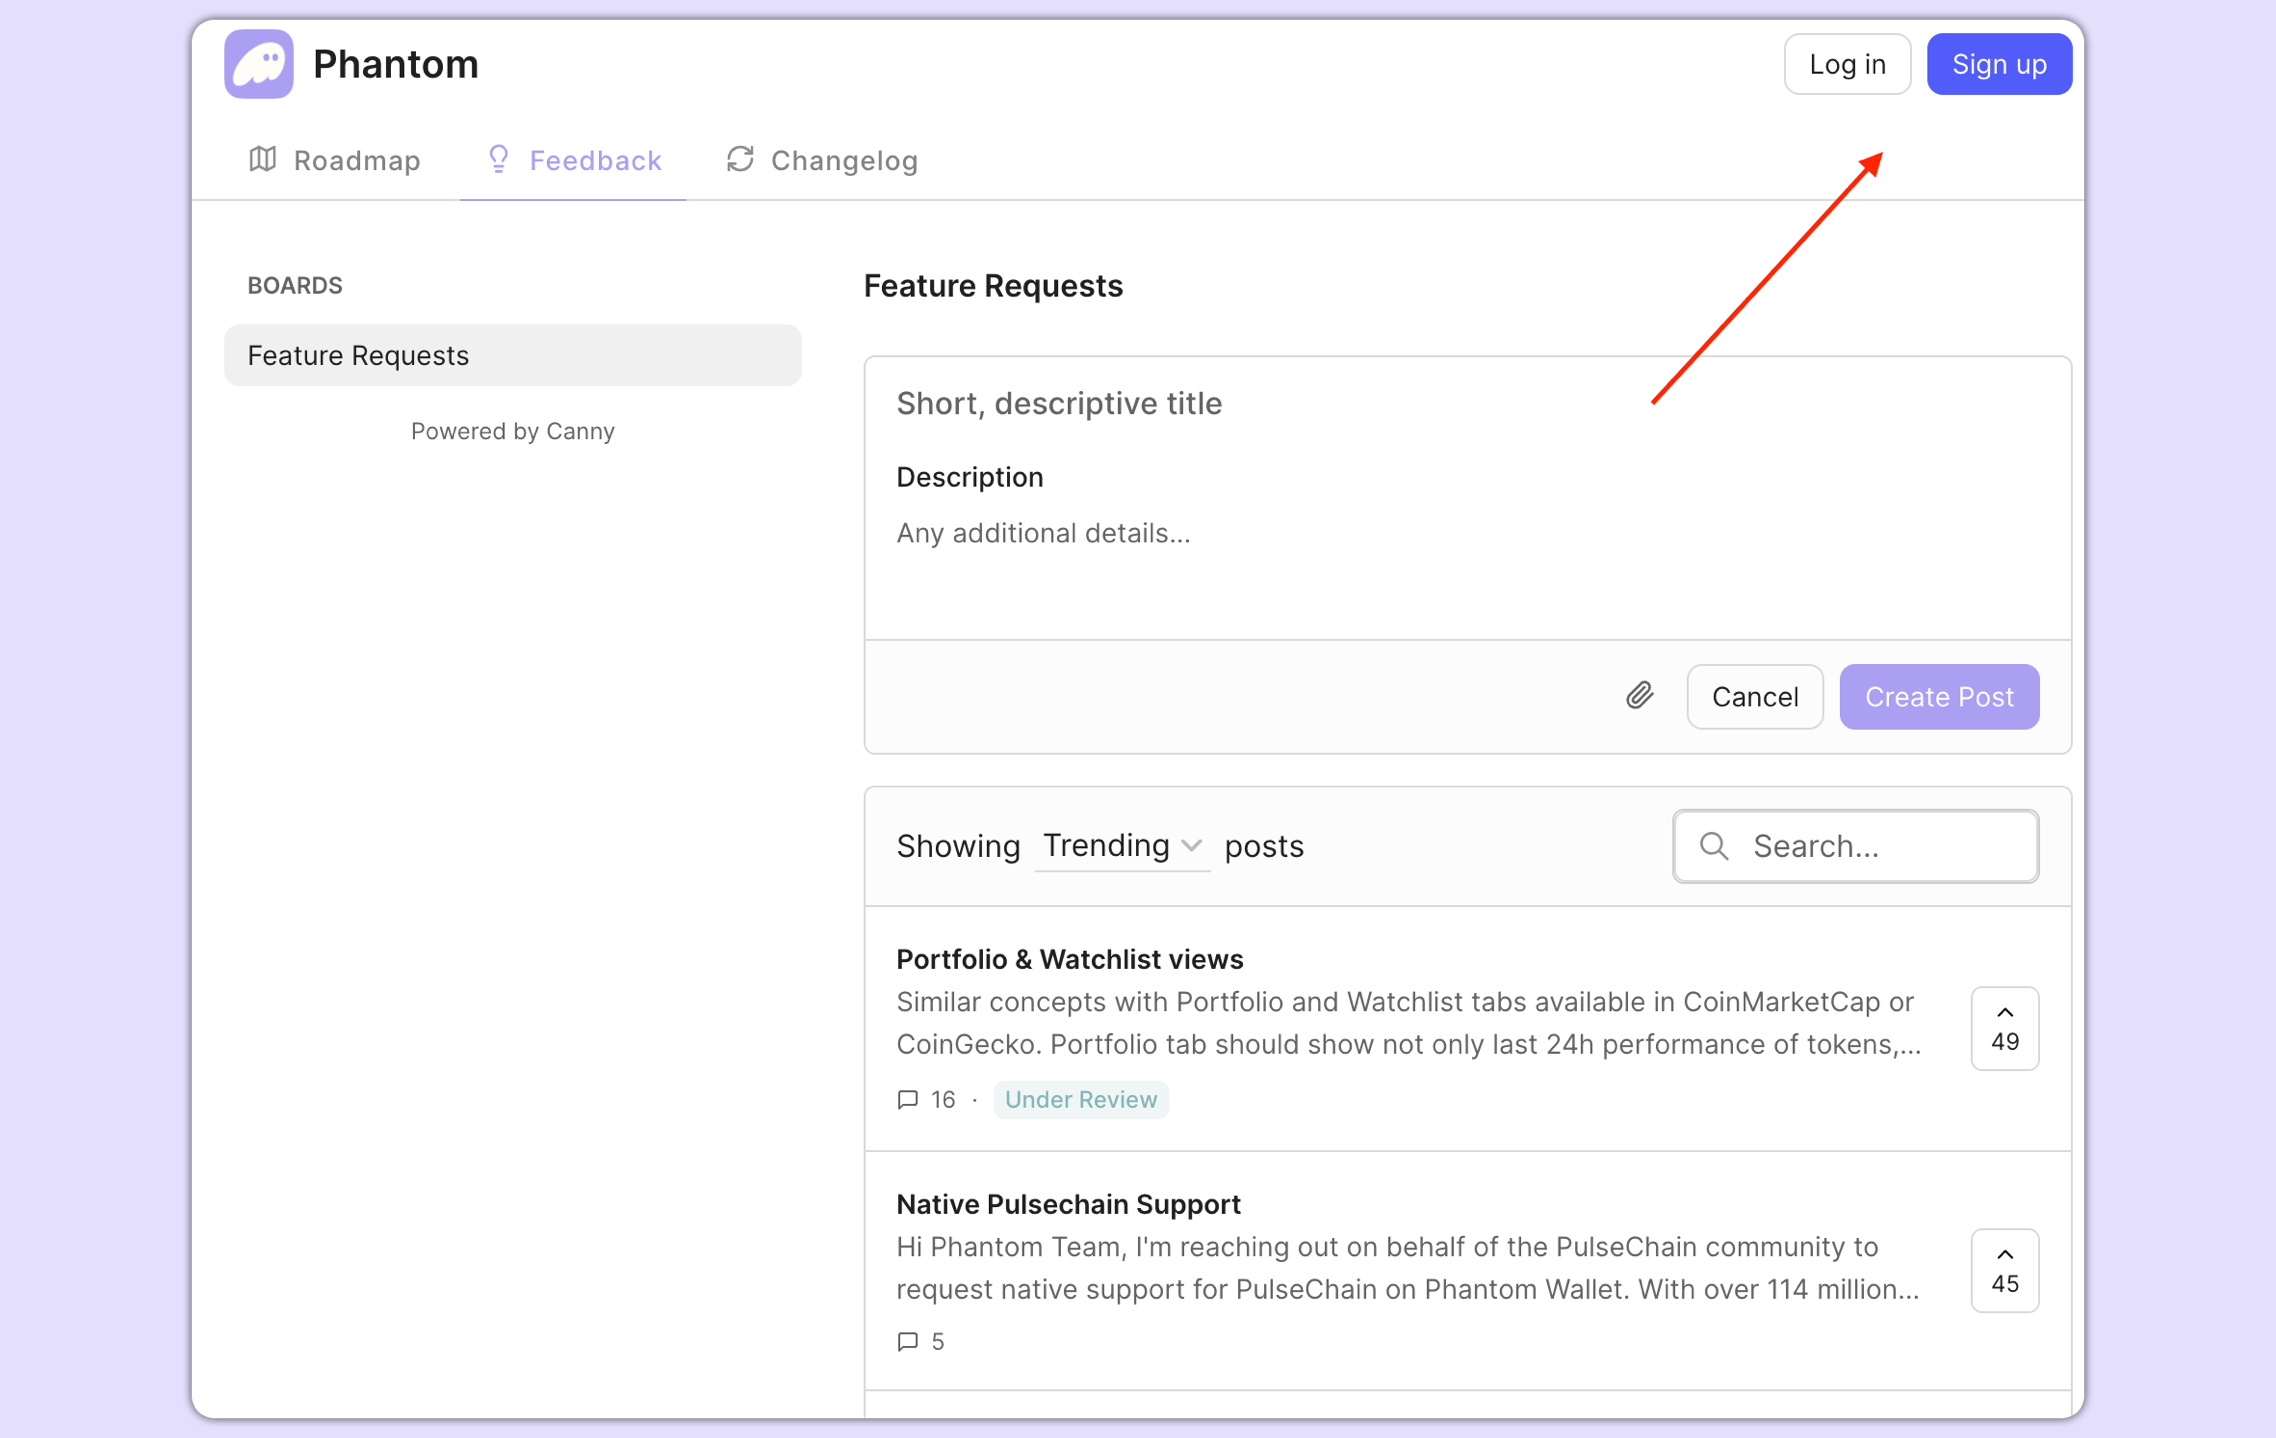Viewport: 2276px width, 1438px height.
Task: Select the Feature Requests board
Action: (513, 355)
